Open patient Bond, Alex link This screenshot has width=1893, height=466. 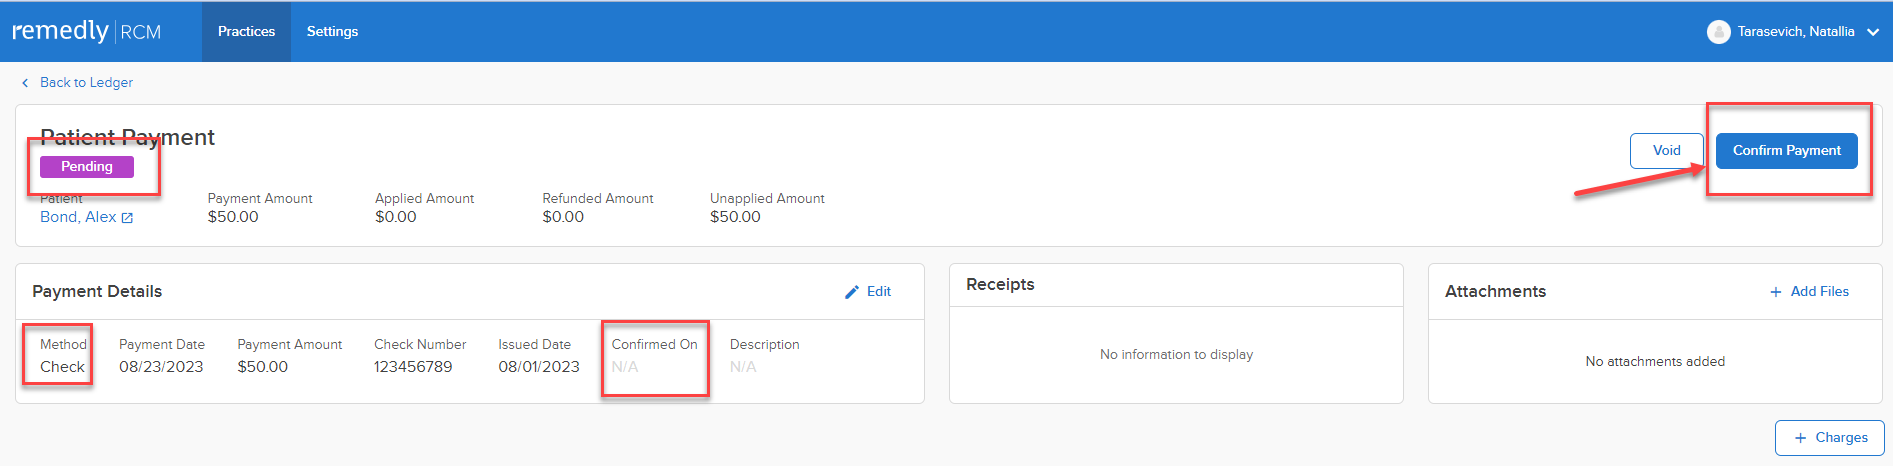click(x=78, y=217)
